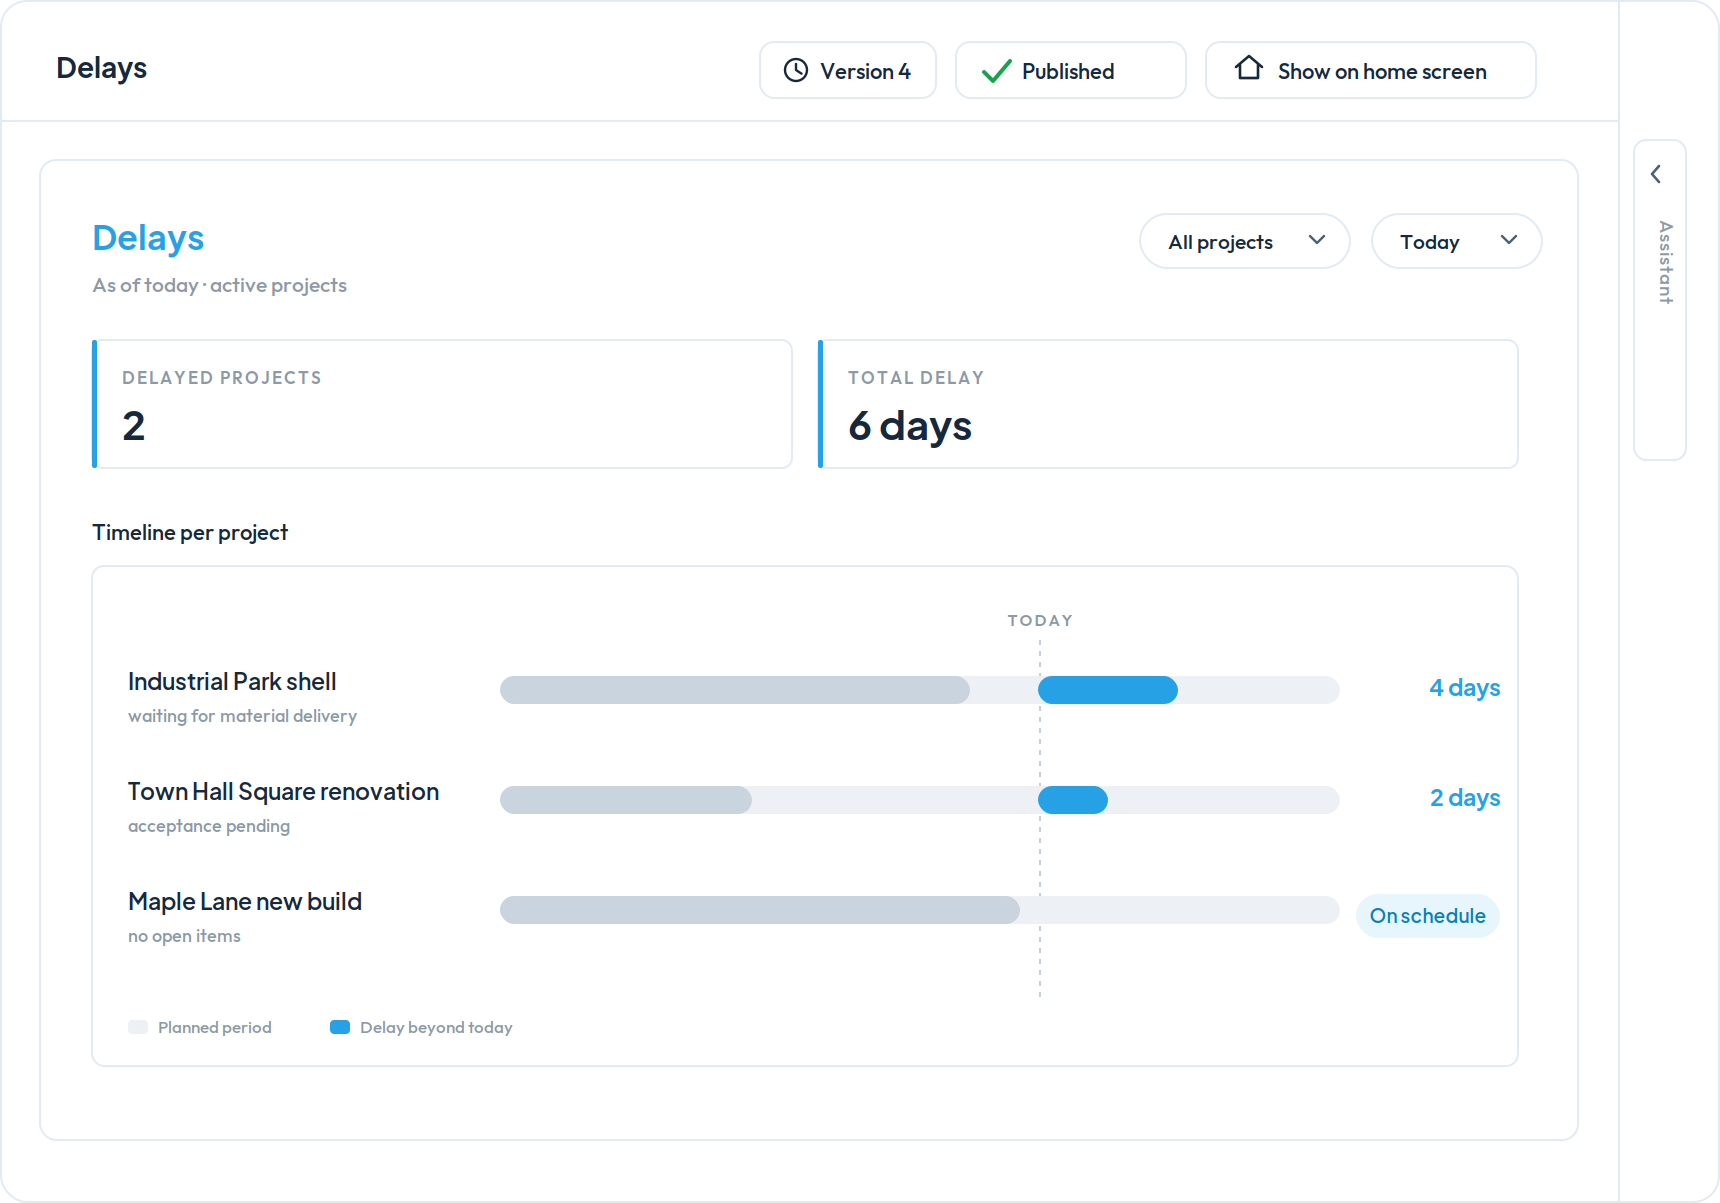Click the Delayed Projects card showing 2
Image resolution: width=1720 pixels, height=1203 pixels.
pyautogui.click(x=442, y=404)
